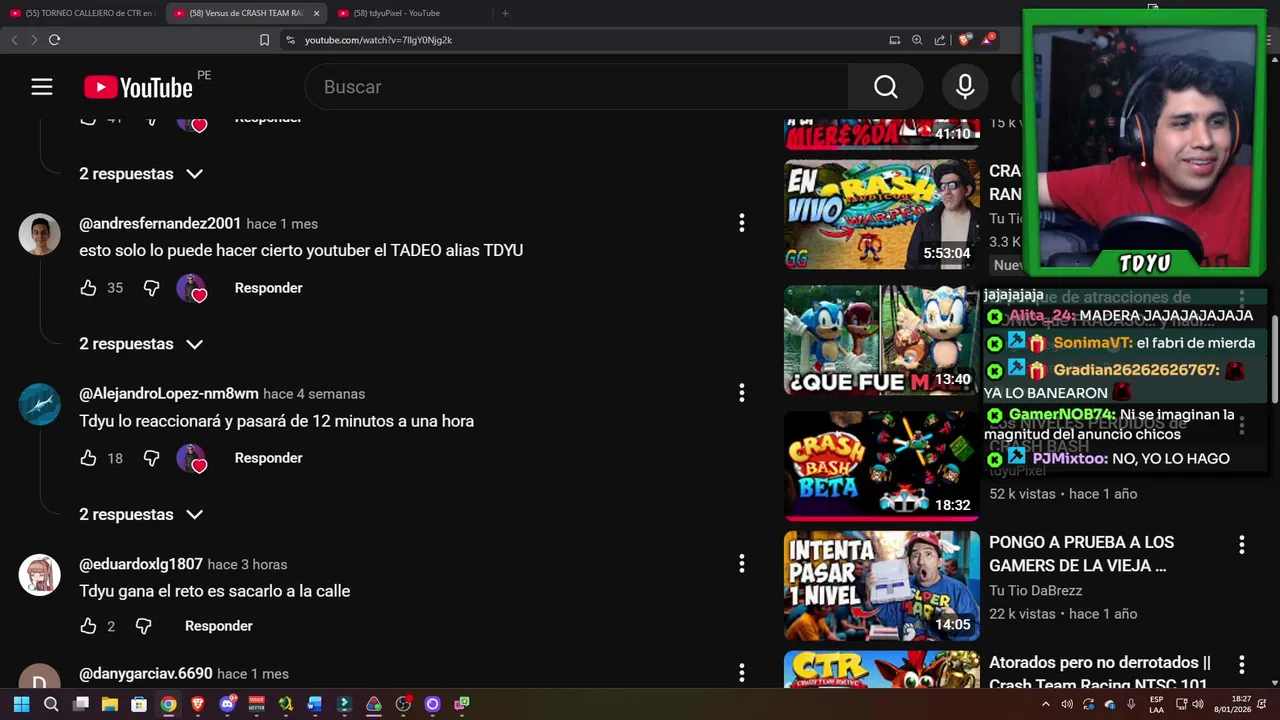Click the magnifying glass search button
Viewport: 1280px width, 720px height.
[886, 87]
